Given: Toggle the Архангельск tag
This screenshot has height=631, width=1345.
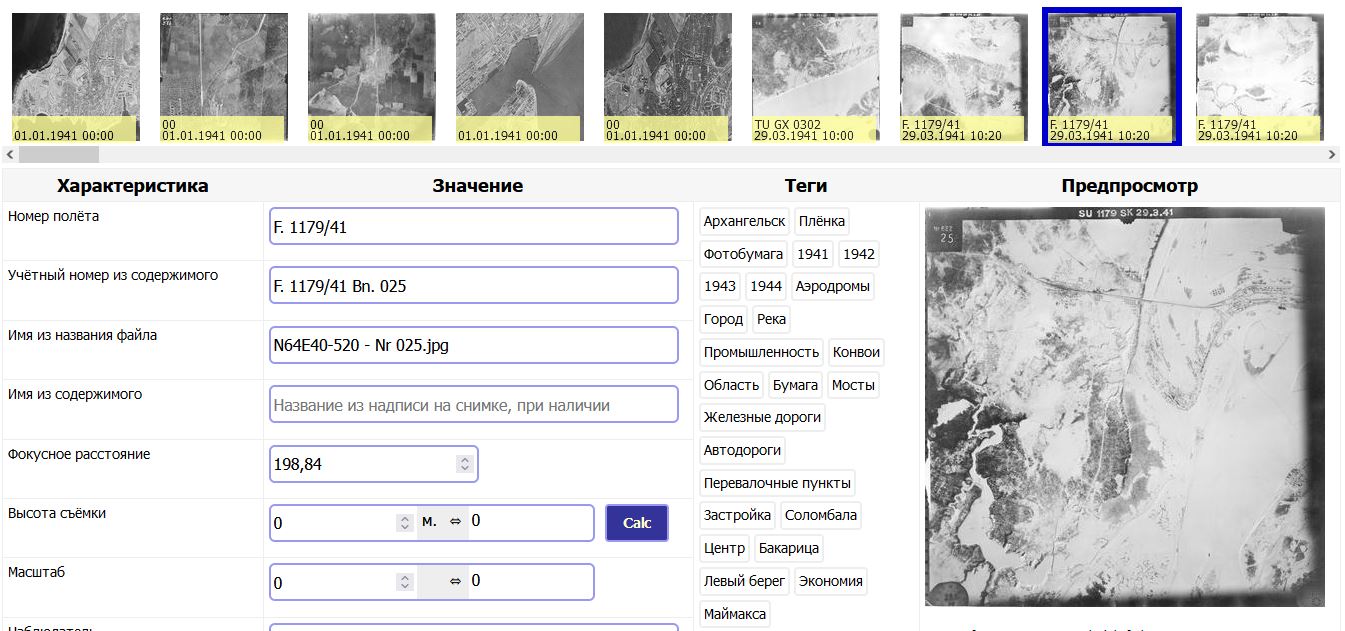Looking at the screenshot, I should pos(744,221).
